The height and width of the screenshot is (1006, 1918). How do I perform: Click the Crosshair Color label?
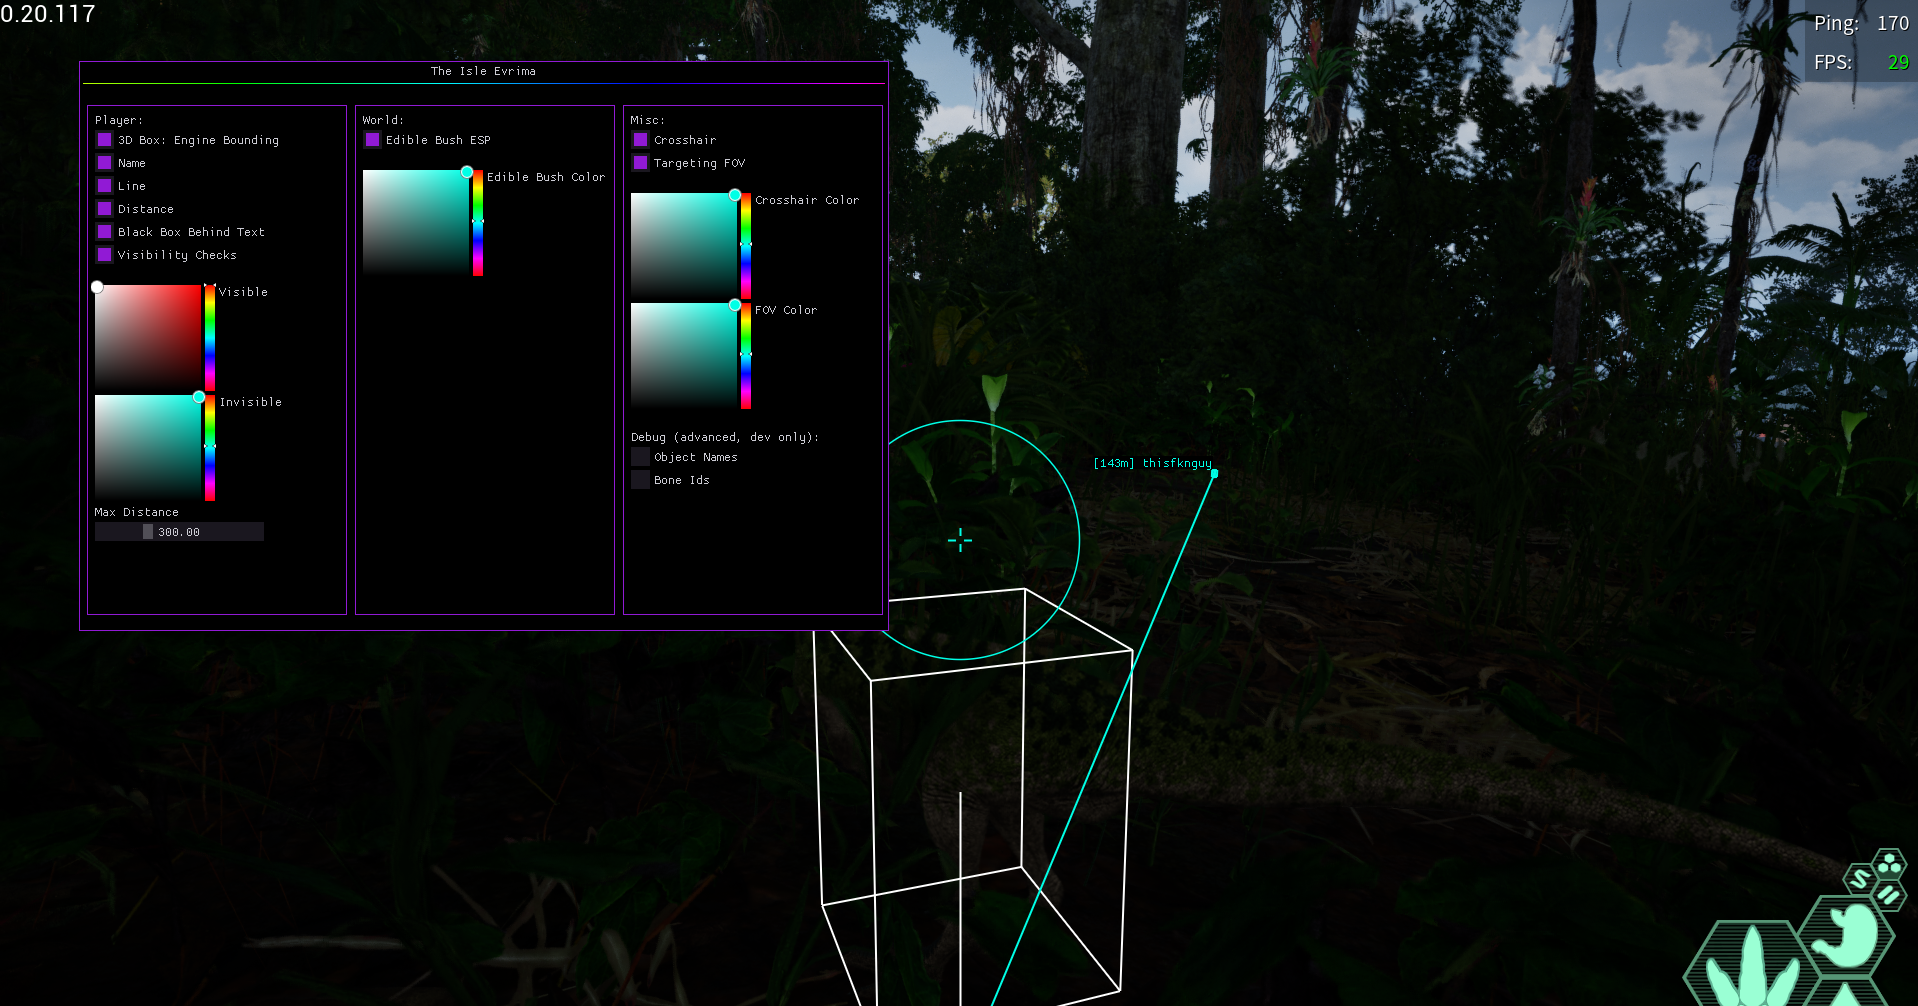[807, 200]
